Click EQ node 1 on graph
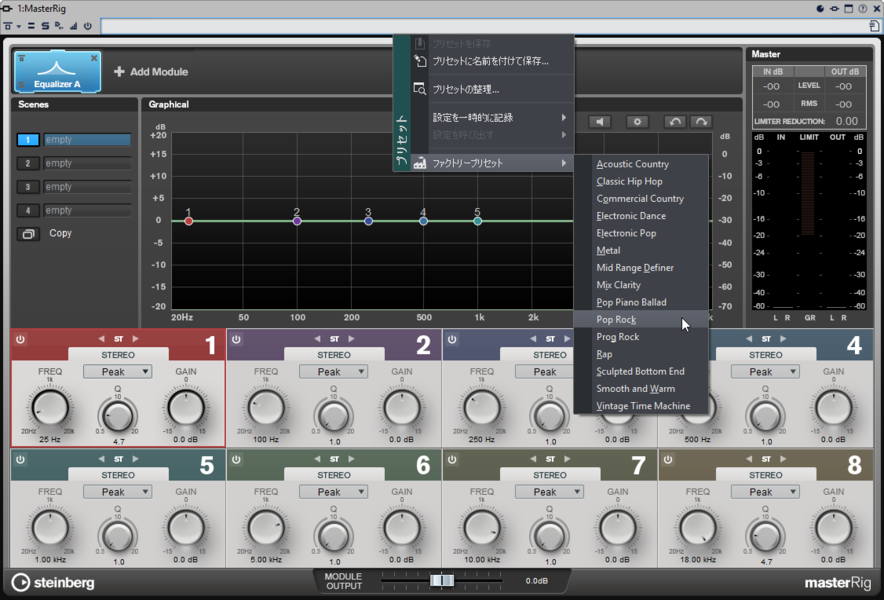Viewport: 884px width, 600px height. click(x=189, y=221)
